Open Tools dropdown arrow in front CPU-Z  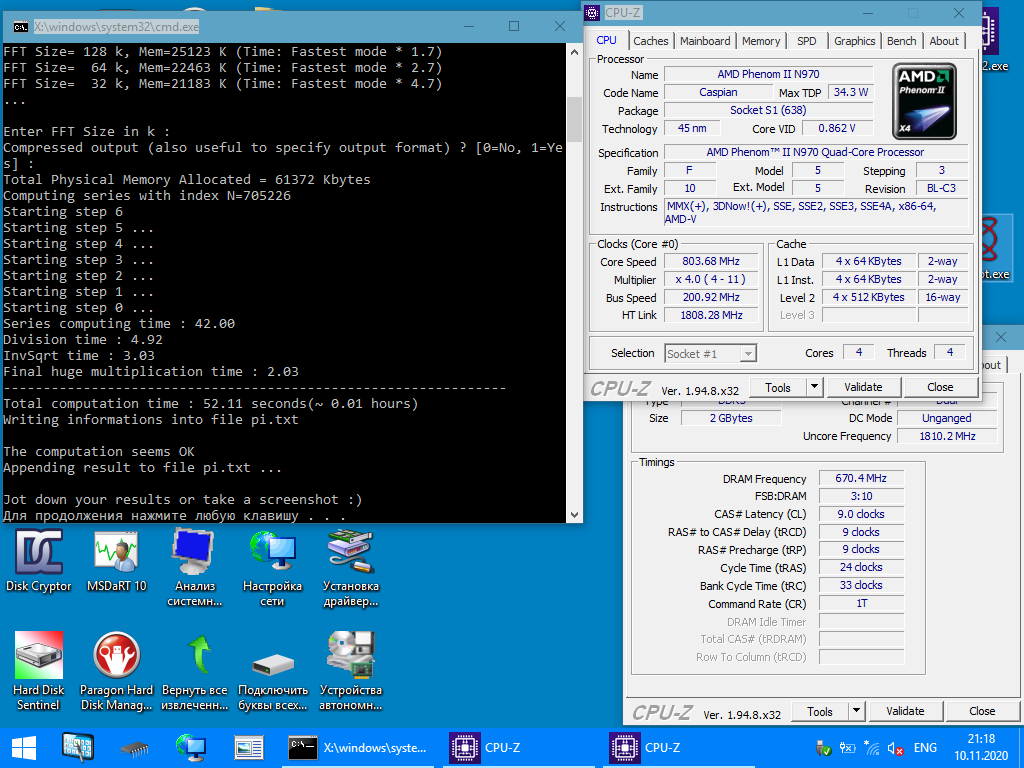(814, 387)
